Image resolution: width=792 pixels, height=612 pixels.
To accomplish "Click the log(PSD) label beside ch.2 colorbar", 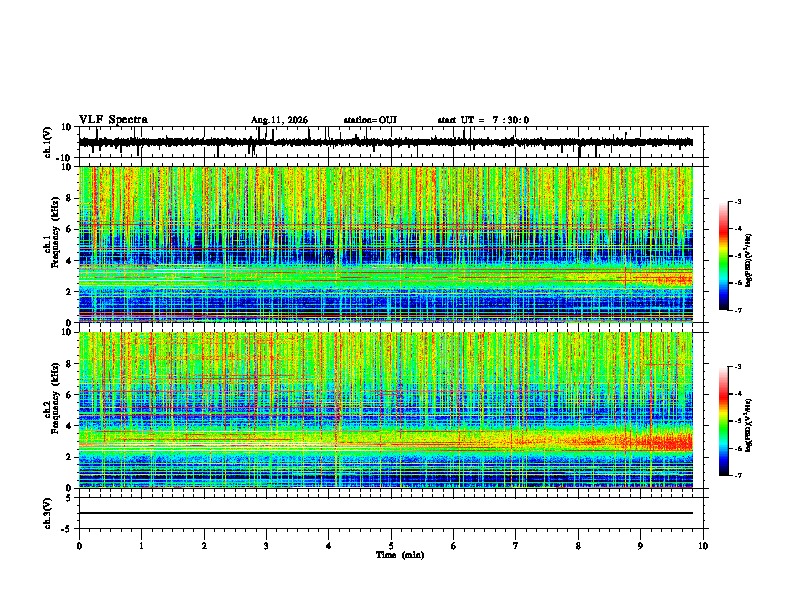I will (x=750, y=426).
